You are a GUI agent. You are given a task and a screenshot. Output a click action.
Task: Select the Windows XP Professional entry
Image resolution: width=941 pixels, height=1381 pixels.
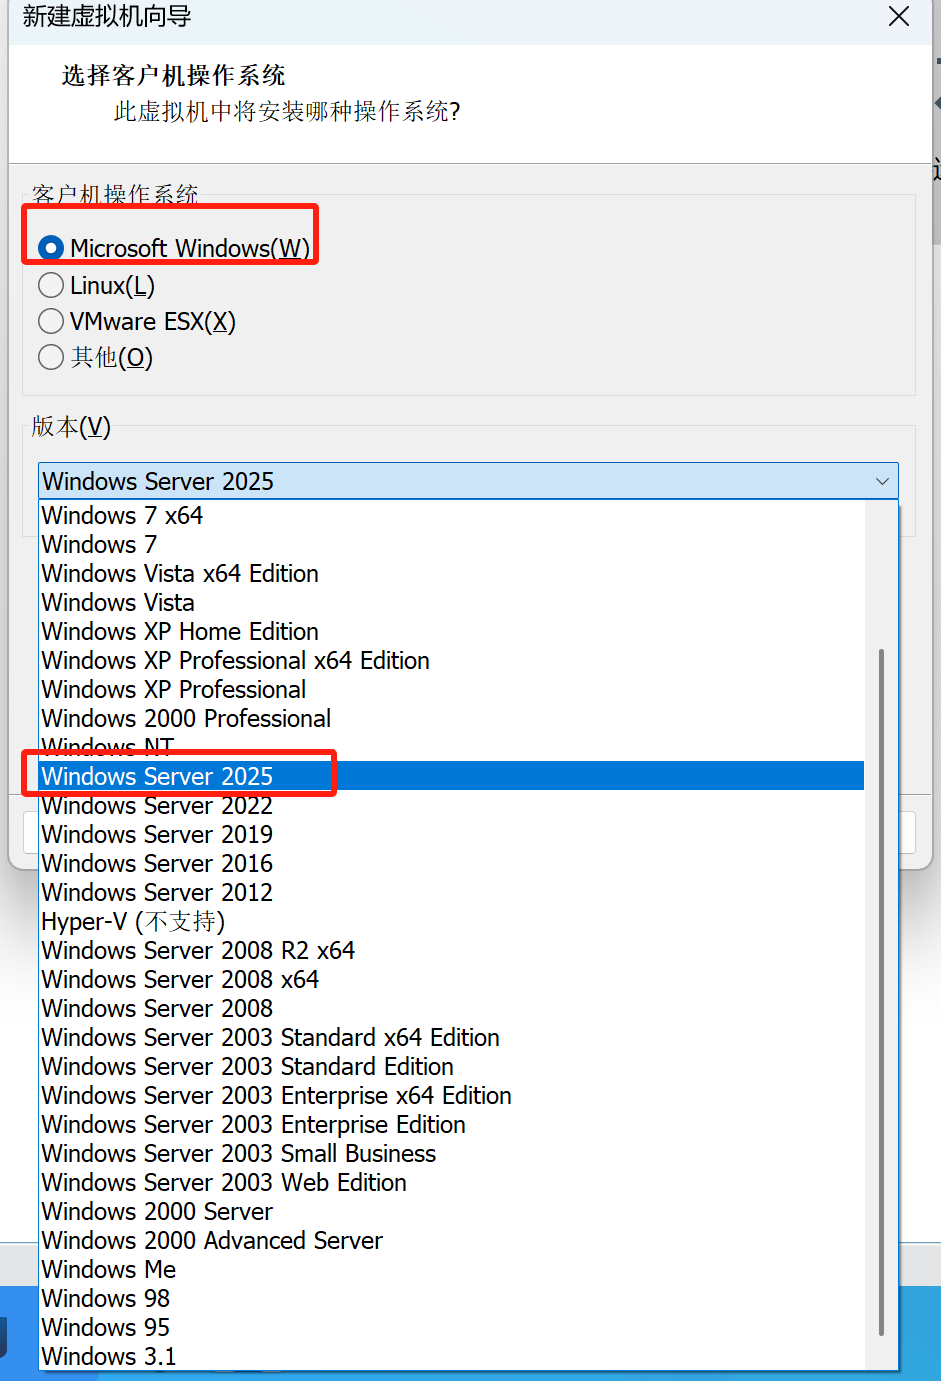click(452, 689)
